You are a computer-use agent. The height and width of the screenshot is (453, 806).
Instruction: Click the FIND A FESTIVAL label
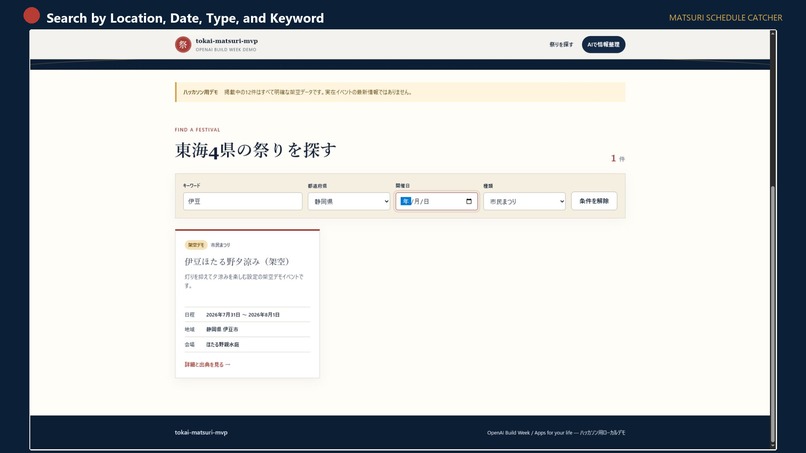tap(197, 130)
